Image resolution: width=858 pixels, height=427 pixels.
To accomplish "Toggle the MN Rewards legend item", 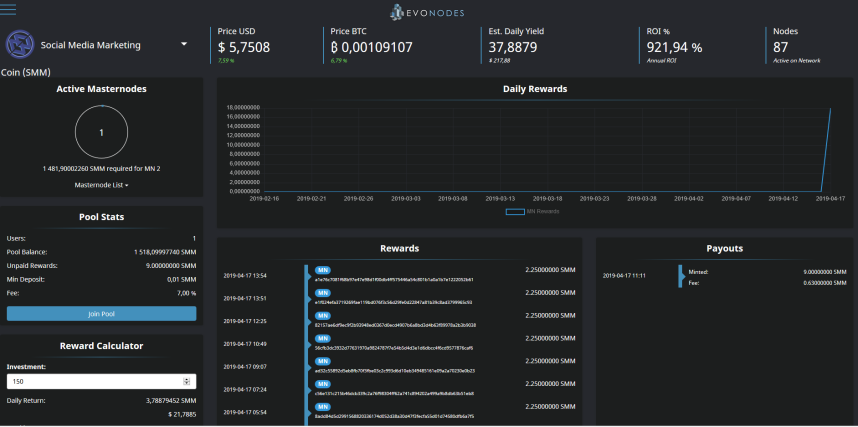I will coord(532,211).
